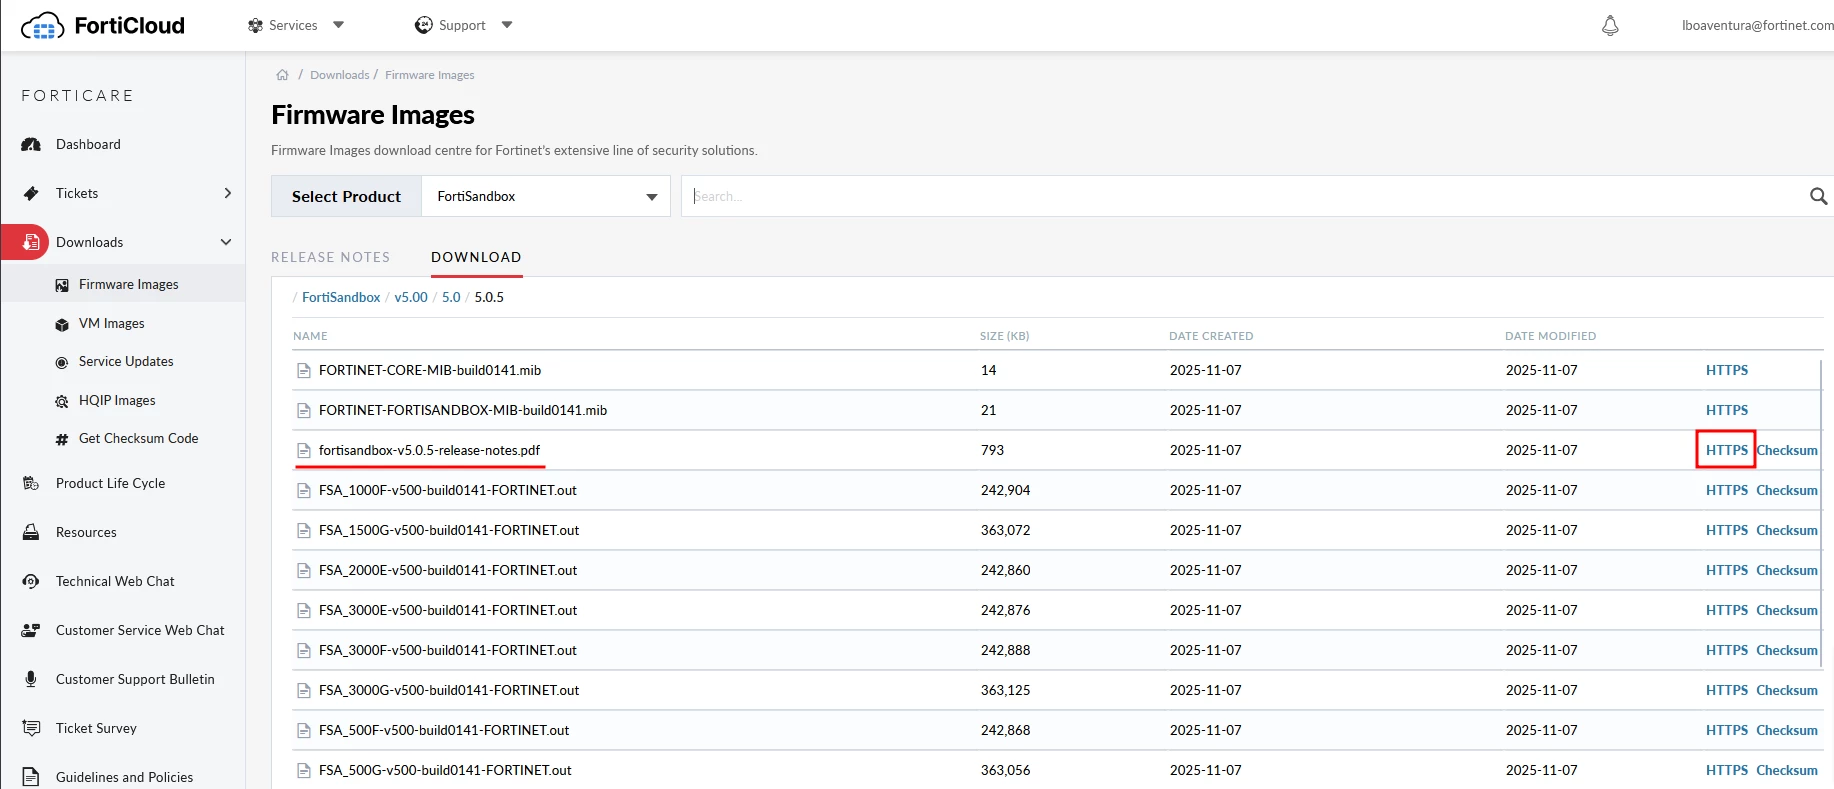Screen dimensions: 1834x789
Task: Click the HQIP Images icon
Action: coord(62,401)
